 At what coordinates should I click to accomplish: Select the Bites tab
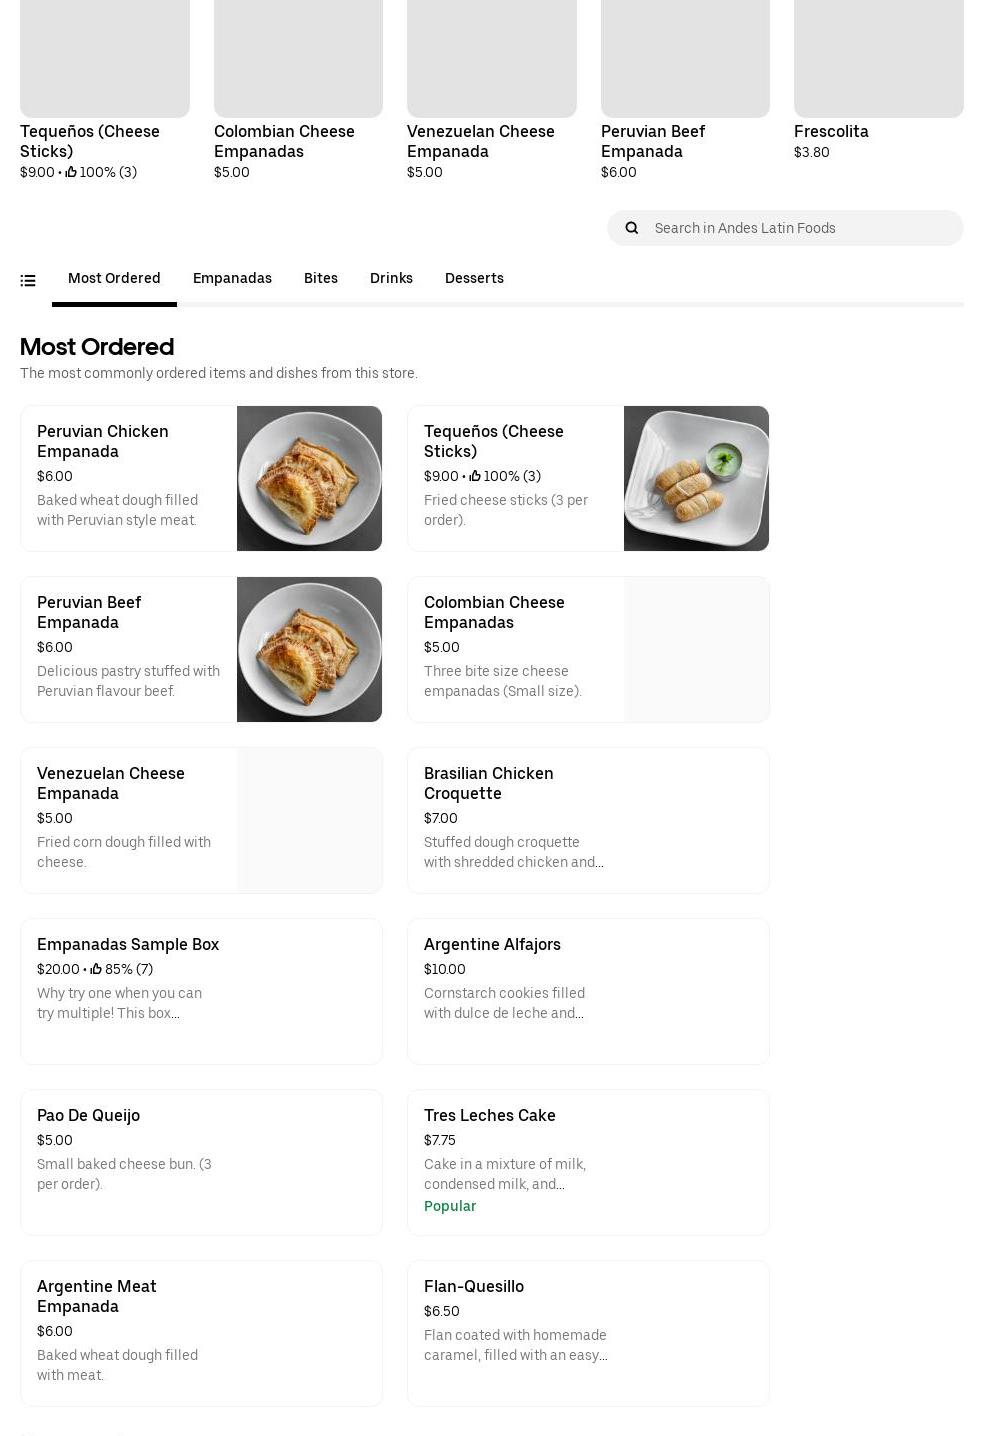coord(320,278)
